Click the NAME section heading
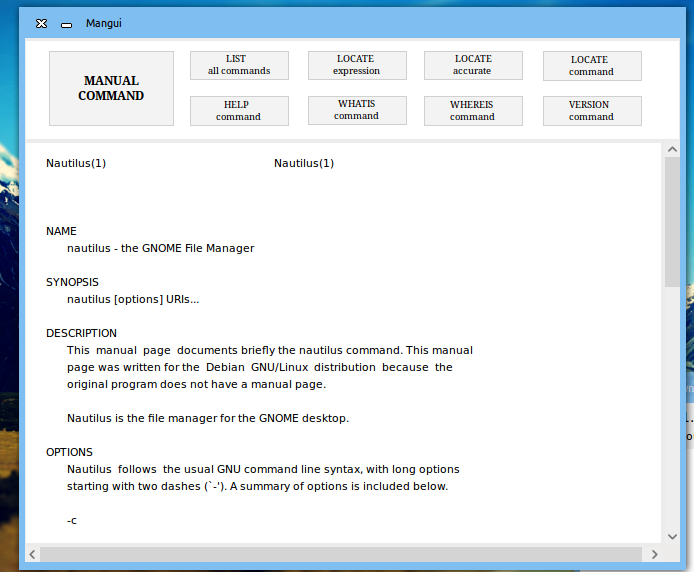 pos(61,231)
